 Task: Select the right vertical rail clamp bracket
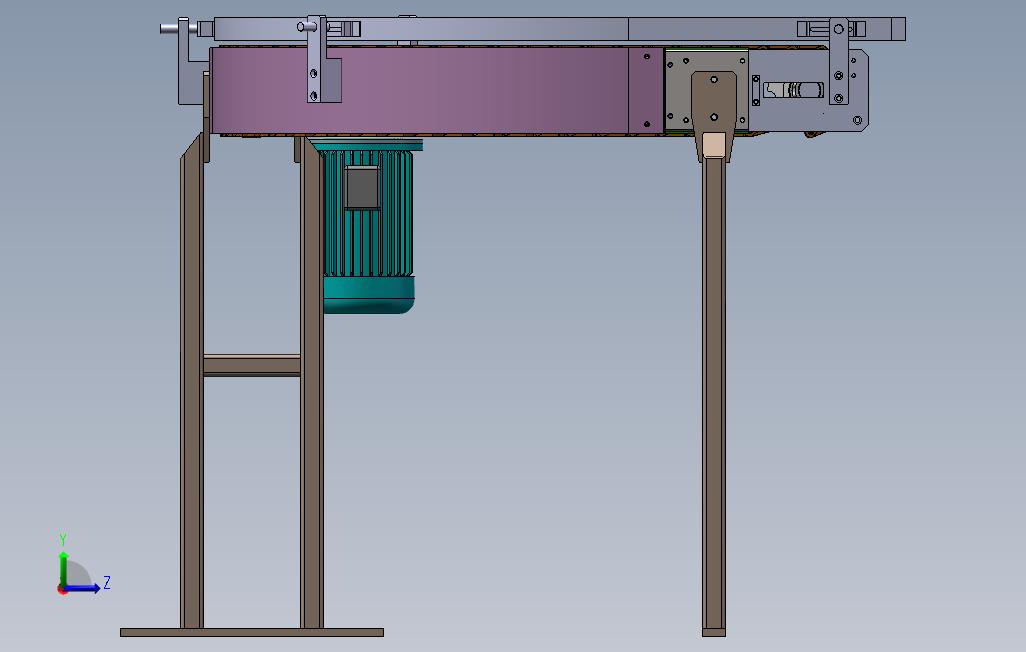pos(839,62)
